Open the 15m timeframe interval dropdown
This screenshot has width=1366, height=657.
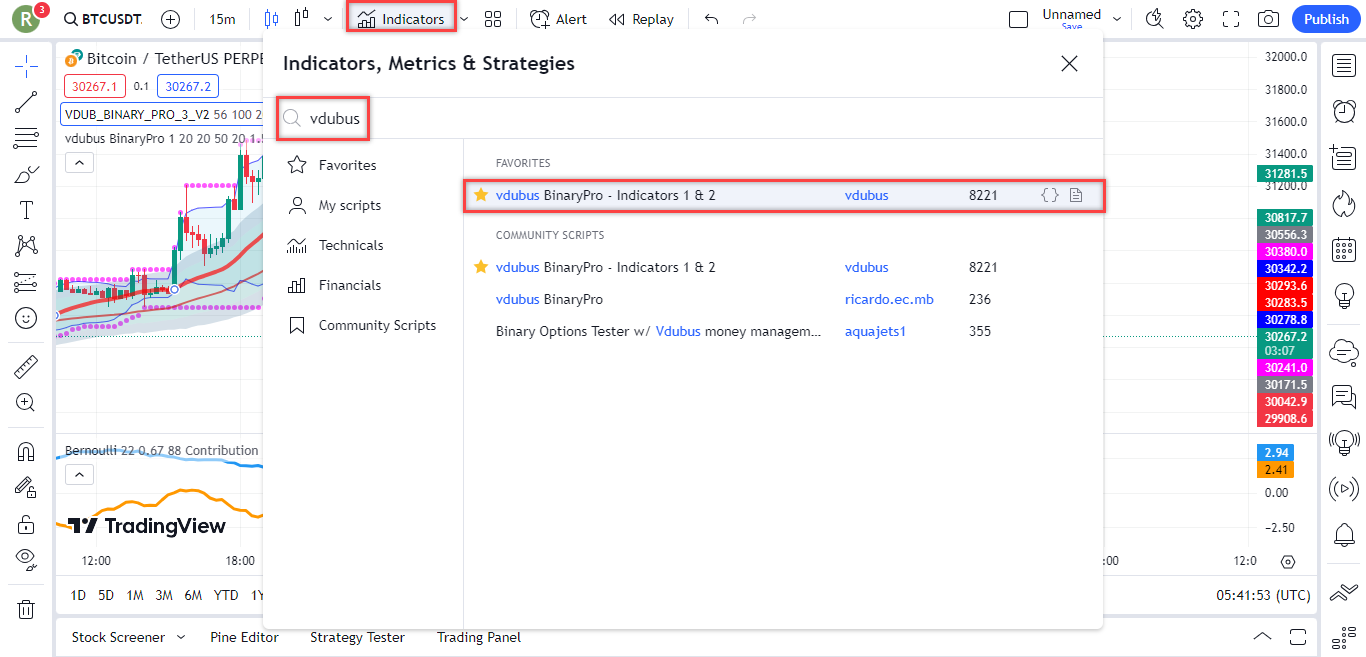[222, 19]
